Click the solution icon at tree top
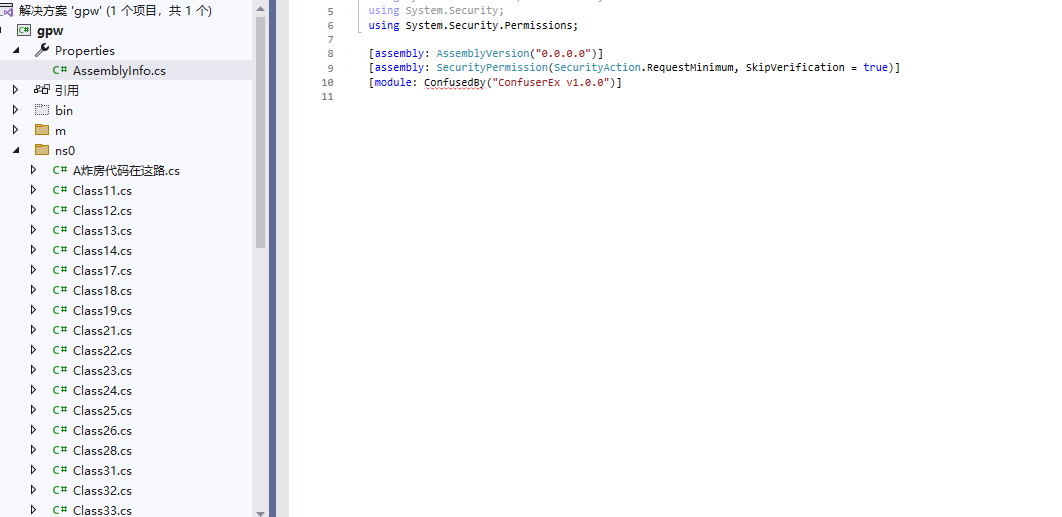 pyautogui.click(x=8, y=10)
